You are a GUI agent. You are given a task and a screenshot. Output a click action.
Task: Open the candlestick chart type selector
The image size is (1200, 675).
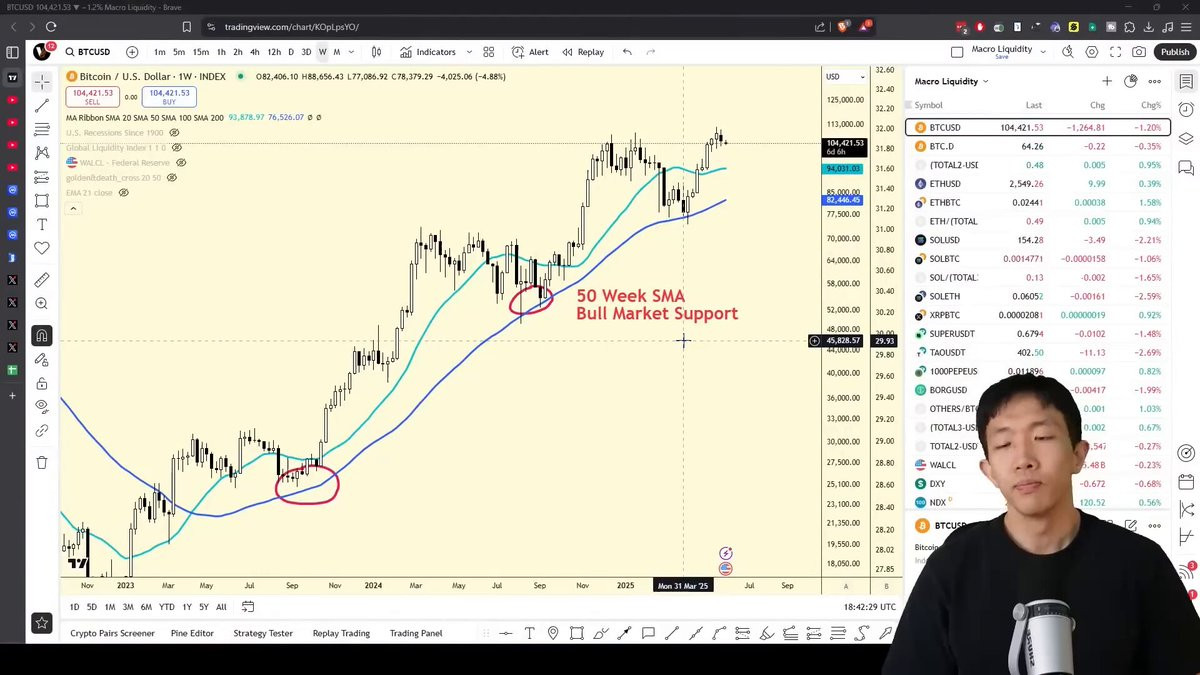[377, 52]
